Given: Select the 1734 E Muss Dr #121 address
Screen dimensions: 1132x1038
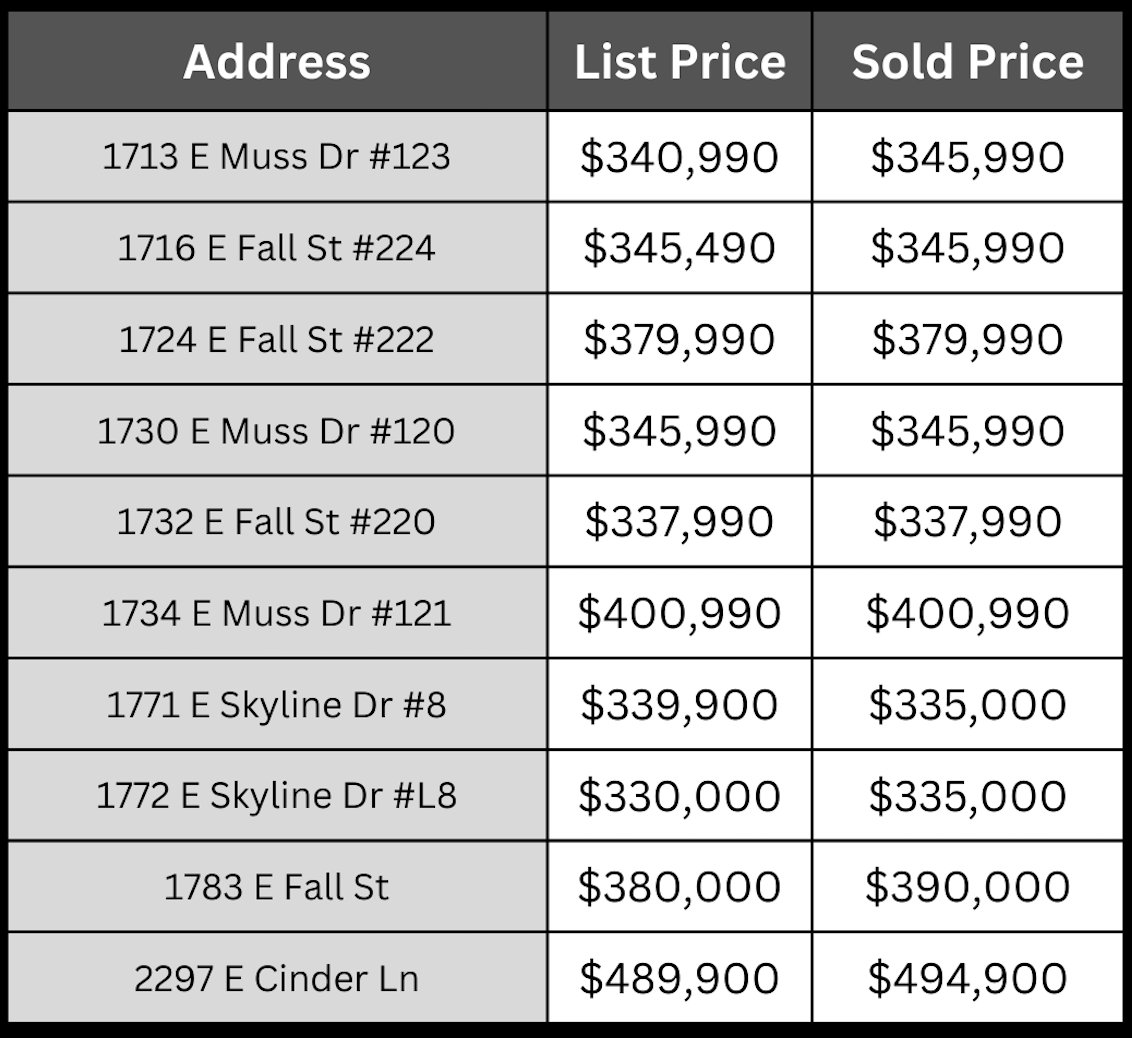Looking at the screenshot, I should click(277, 613).
